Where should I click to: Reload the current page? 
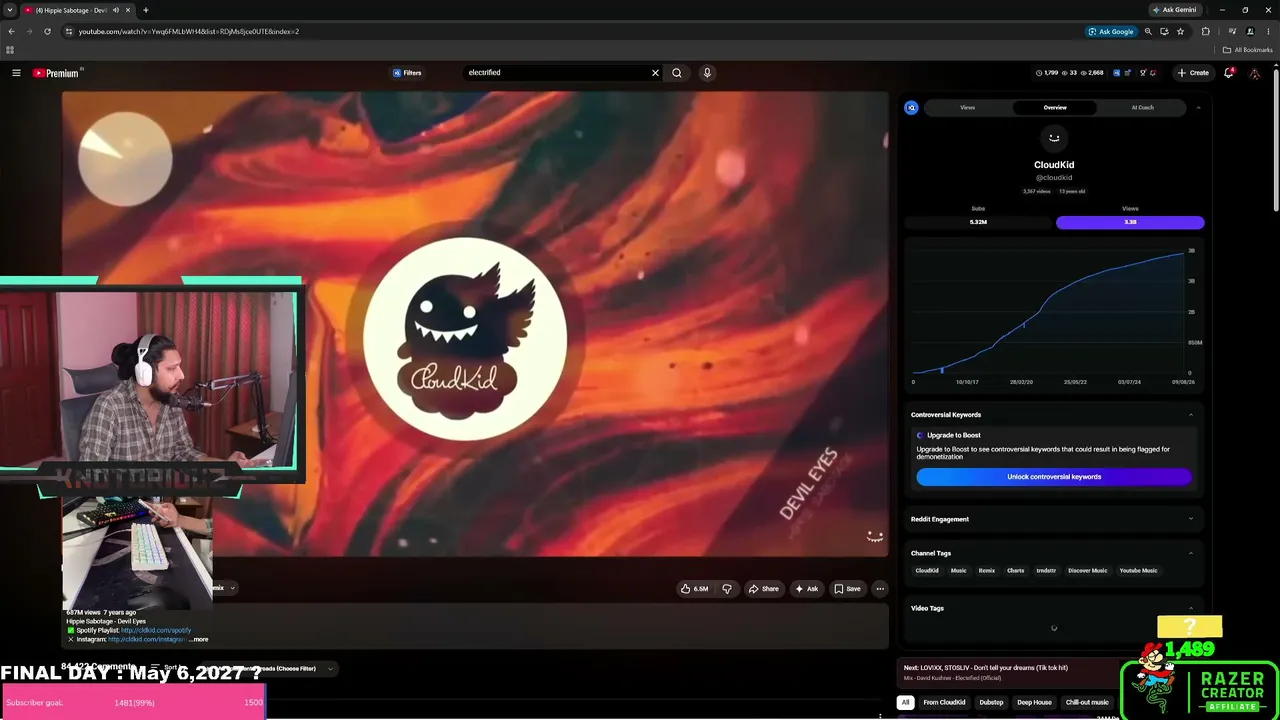[x=47, y=31]
